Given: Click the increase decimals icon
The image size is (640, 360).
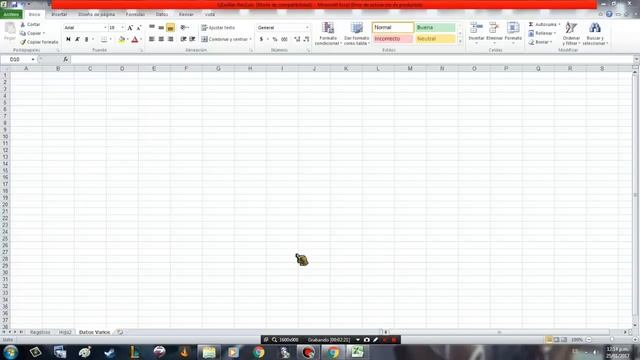Looking at the screenshot, I should [x=297, y=39].
